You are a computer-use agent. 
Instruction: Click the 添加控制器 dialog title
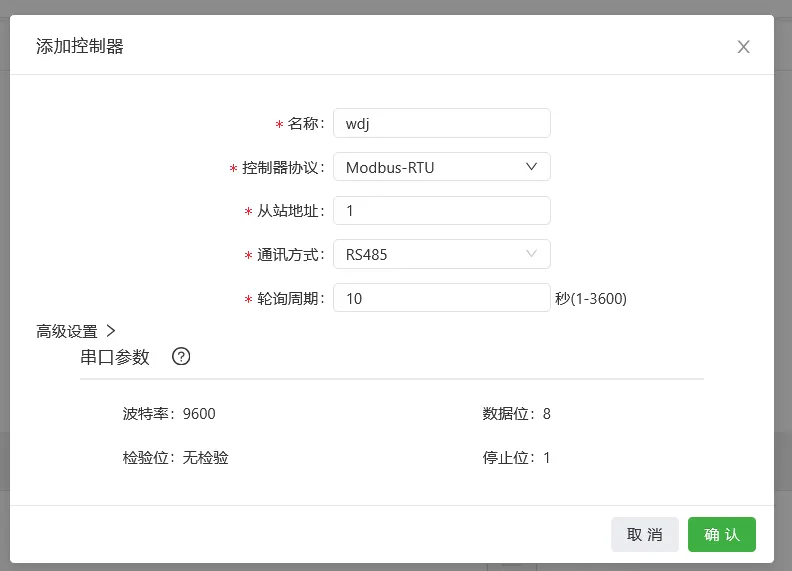click(80, 46)
